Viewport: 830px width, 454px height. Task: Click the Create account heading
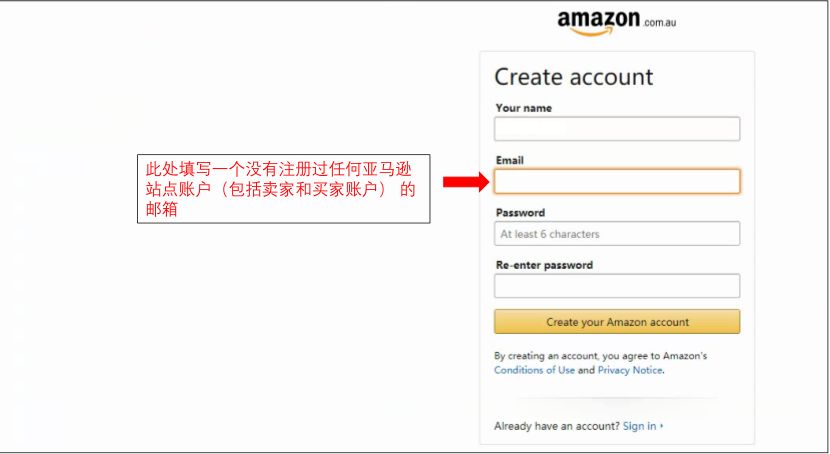pyautogui.click(x=573, y=77)
